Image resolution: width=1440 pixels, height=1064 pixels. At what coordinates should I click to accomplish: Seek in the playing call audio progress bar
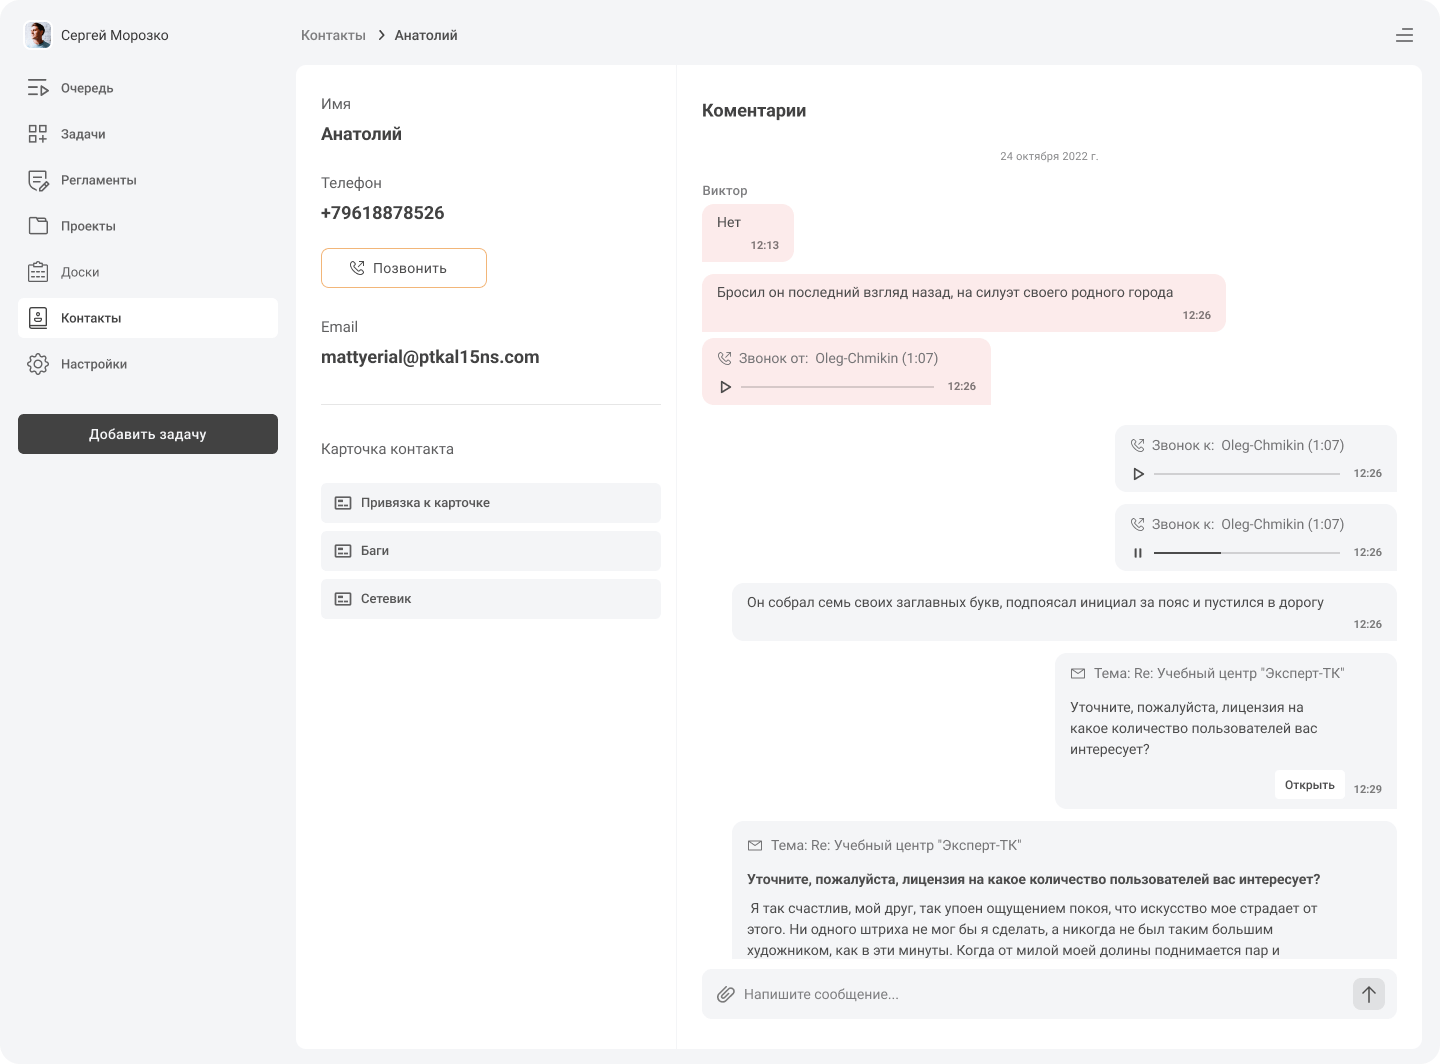1246,553
